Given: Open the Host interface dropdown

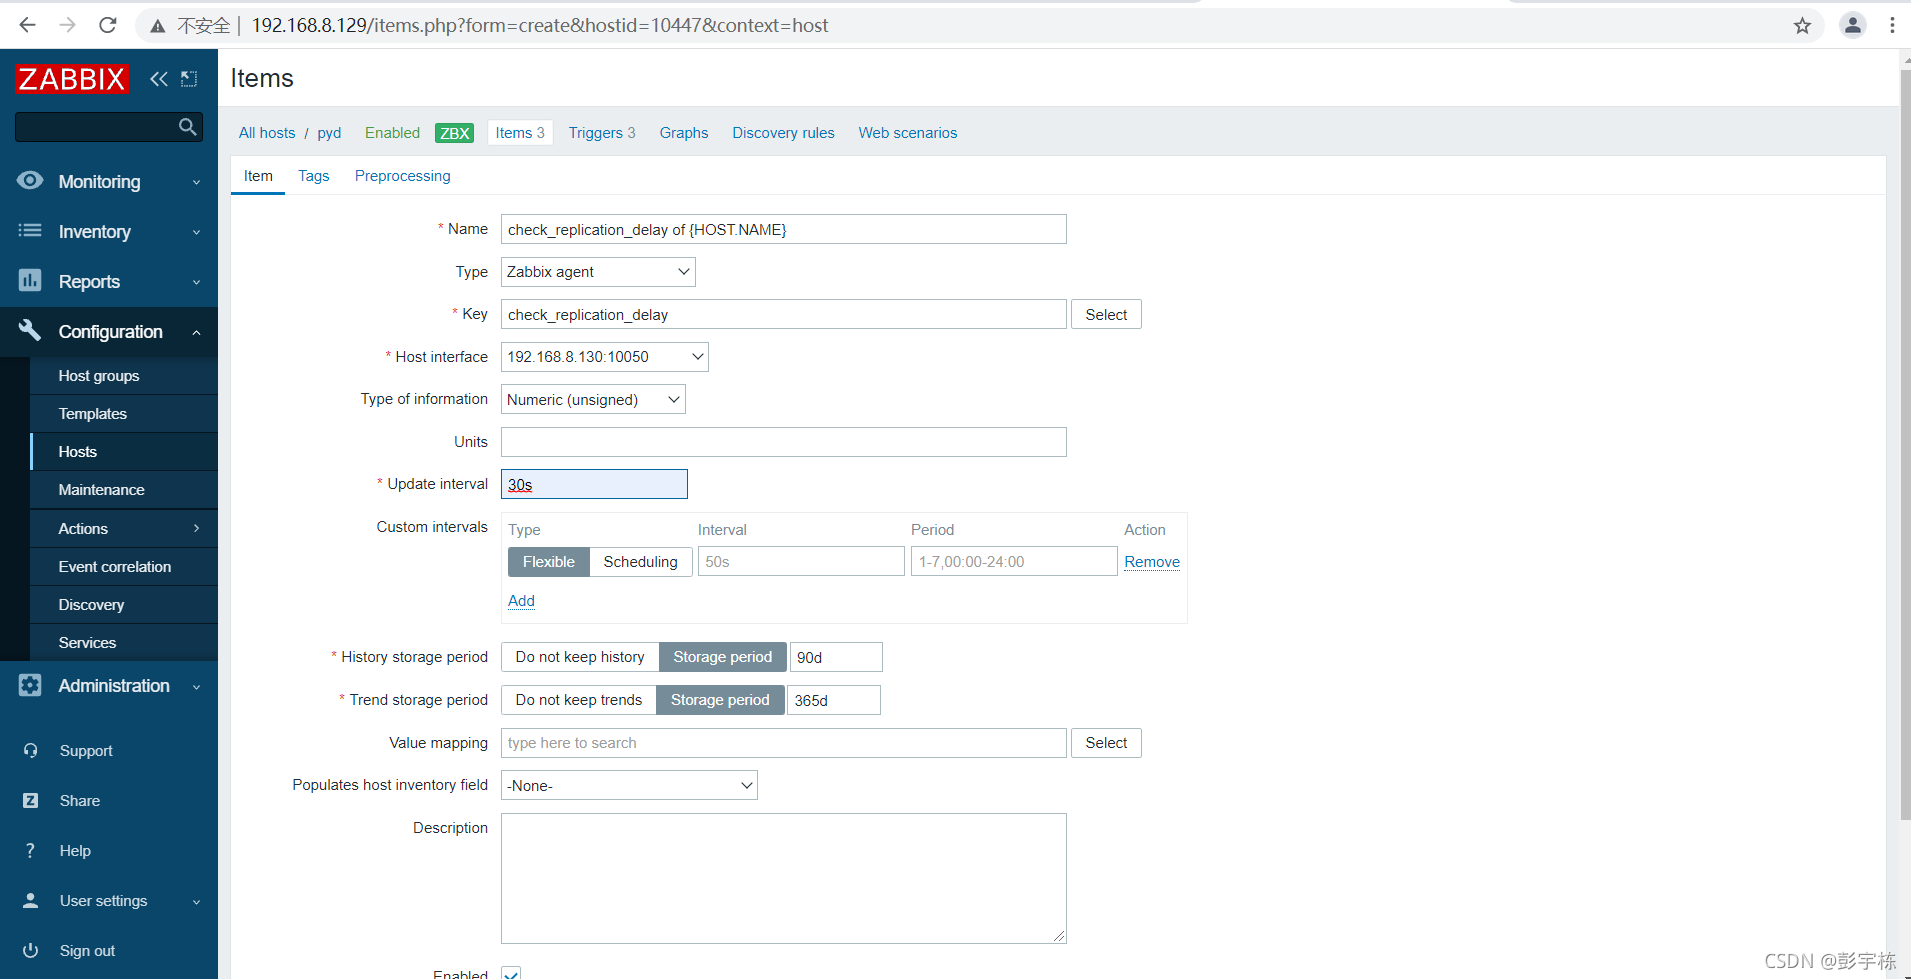Looking at the screenshot, I should (604, 357).
